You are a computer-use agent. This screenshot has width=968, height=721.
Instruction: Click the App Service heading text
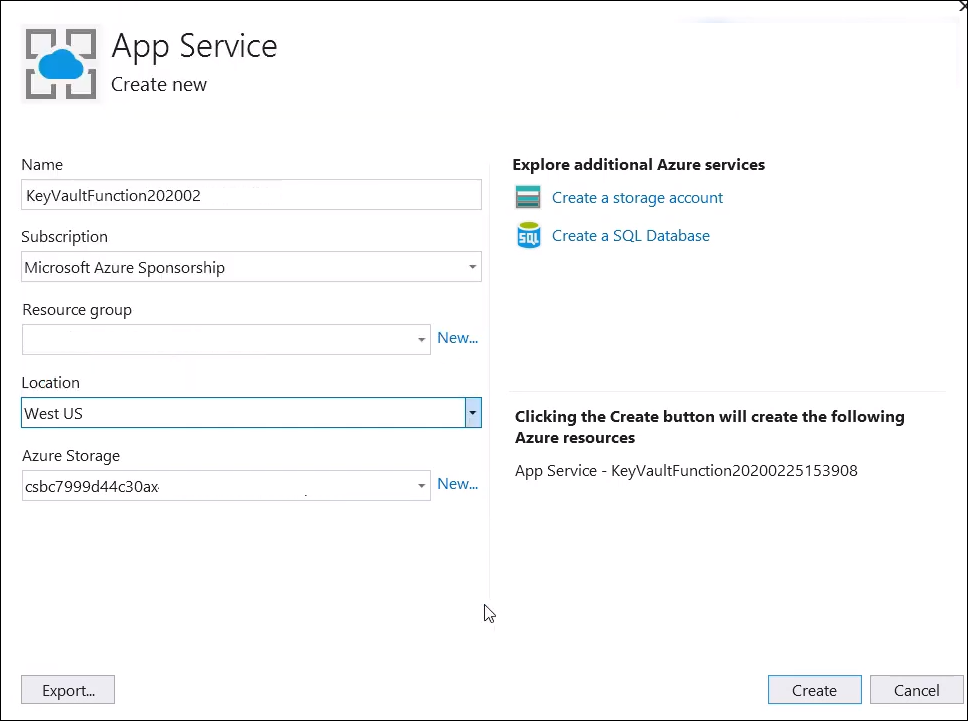[x=194, y=46]
